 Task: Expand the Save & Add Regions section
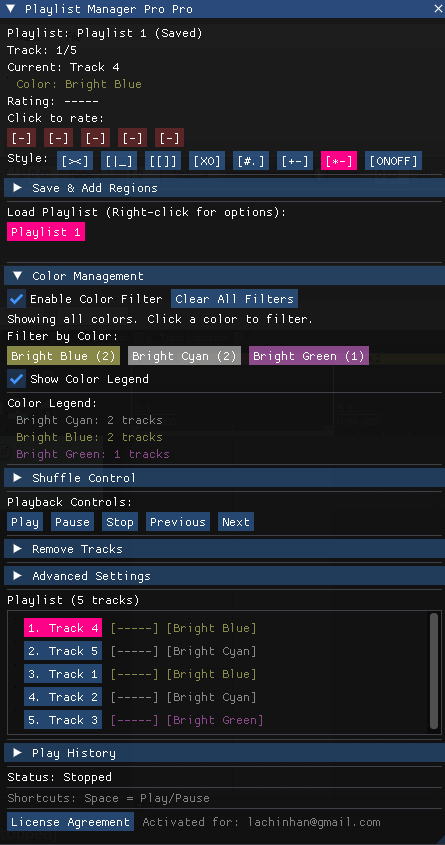click(224, 188)
